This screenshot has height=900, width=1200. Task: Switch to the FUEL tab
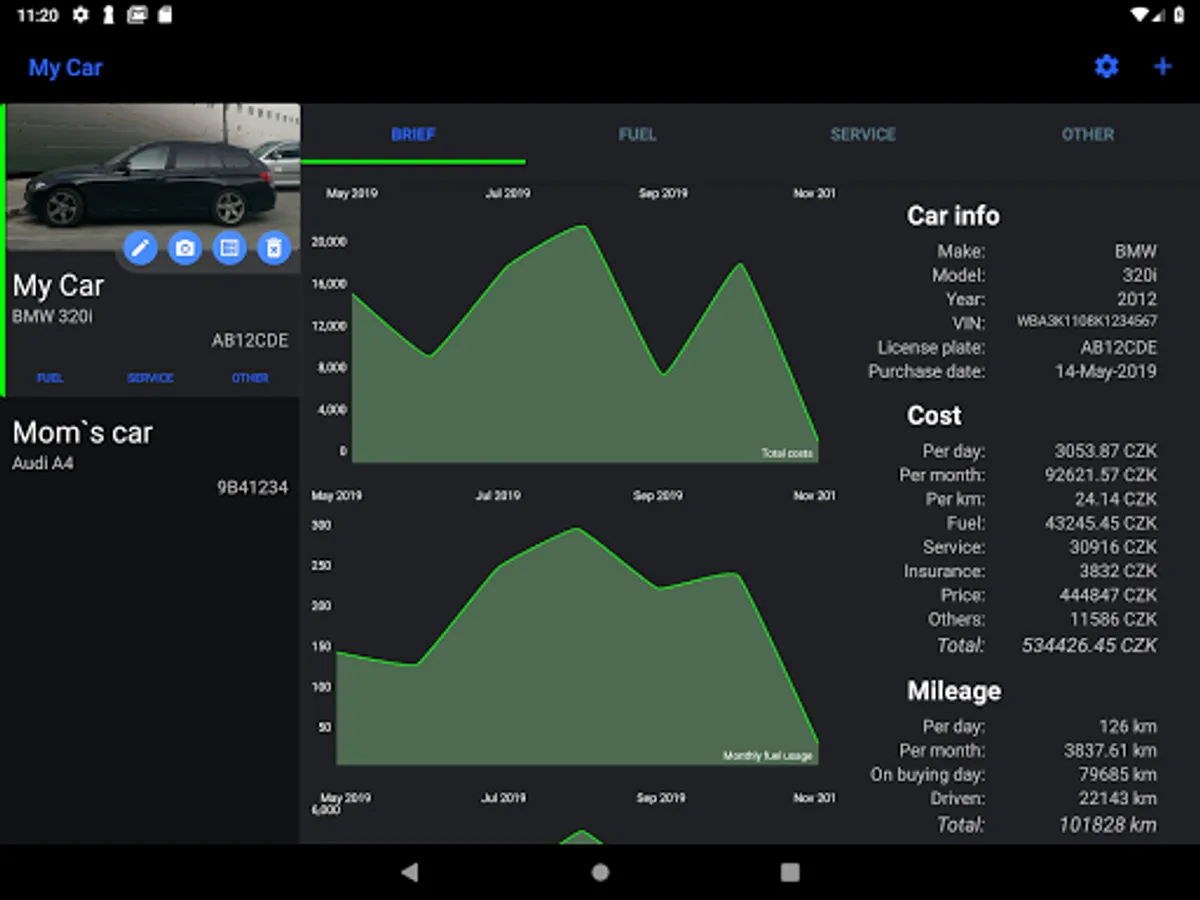click(637, 134)
